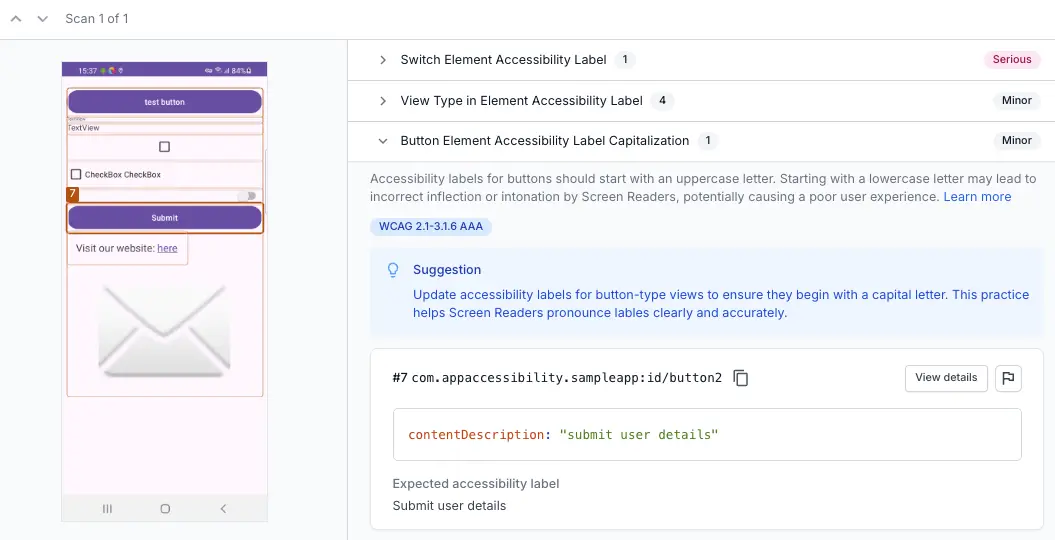
Task: Go to previous scan with up arrow
Action: (17, 19)
